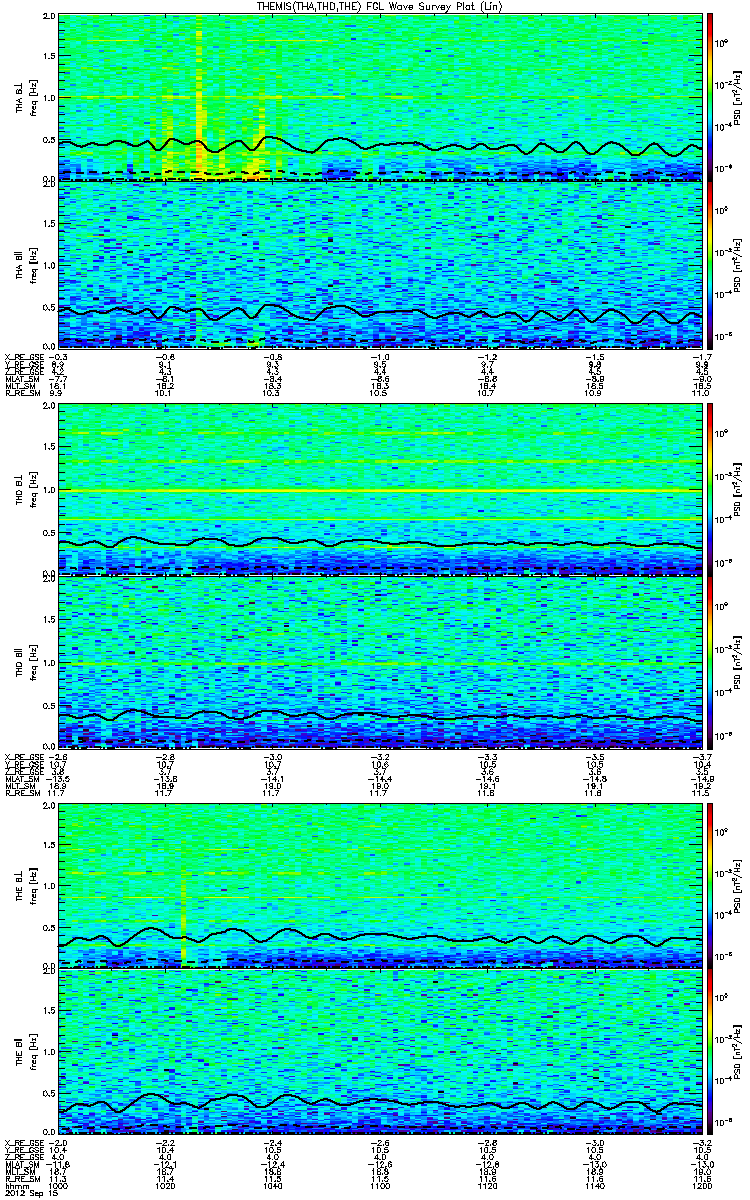Click the top THA panel PSD color bar

point(711,96)
